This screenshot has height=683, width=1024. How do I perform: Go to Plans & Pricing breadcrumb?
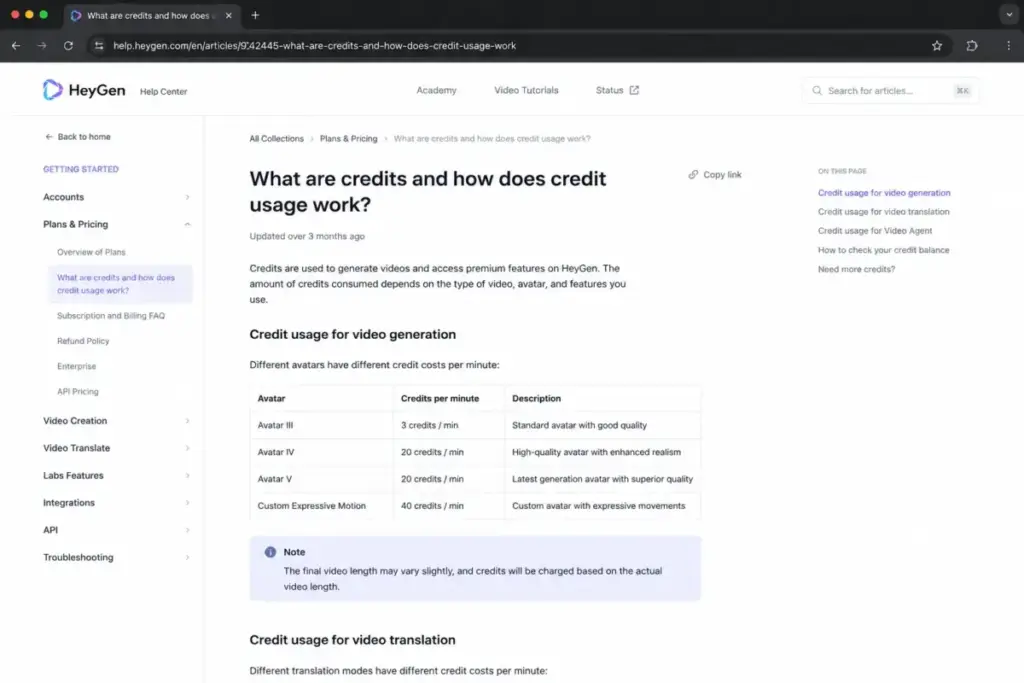point(348,138)
